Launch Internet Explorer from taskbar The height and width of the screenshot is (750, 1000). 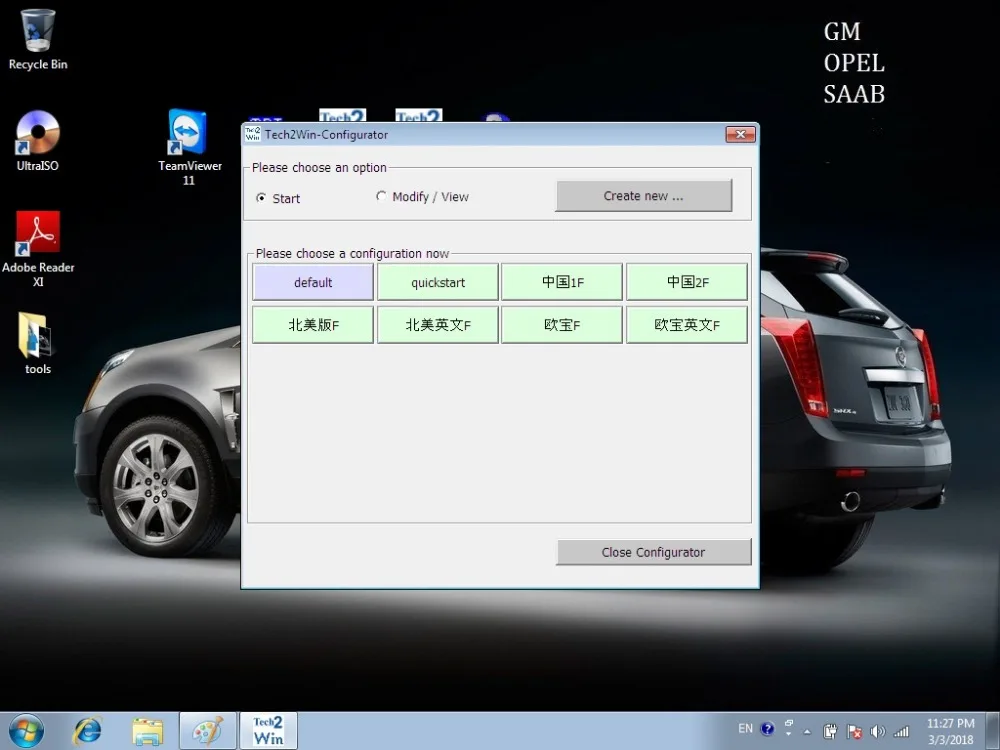(x=87, y=731)
